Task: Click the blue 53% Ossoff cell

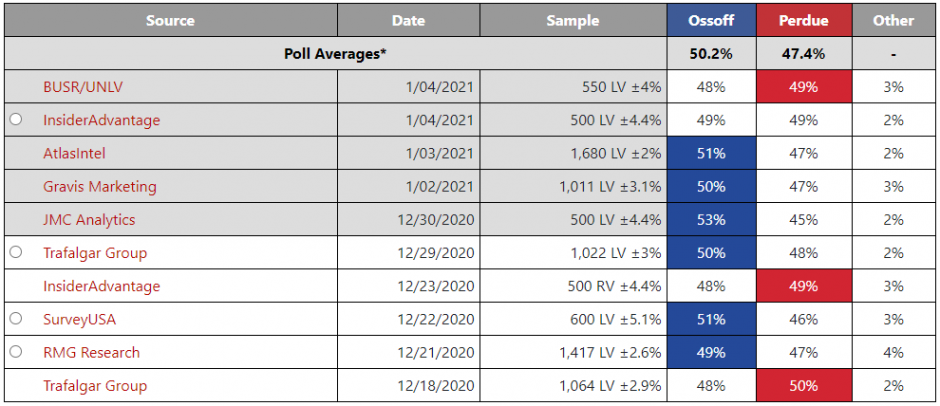Action: pyautogui.click(x=711, y=220)
